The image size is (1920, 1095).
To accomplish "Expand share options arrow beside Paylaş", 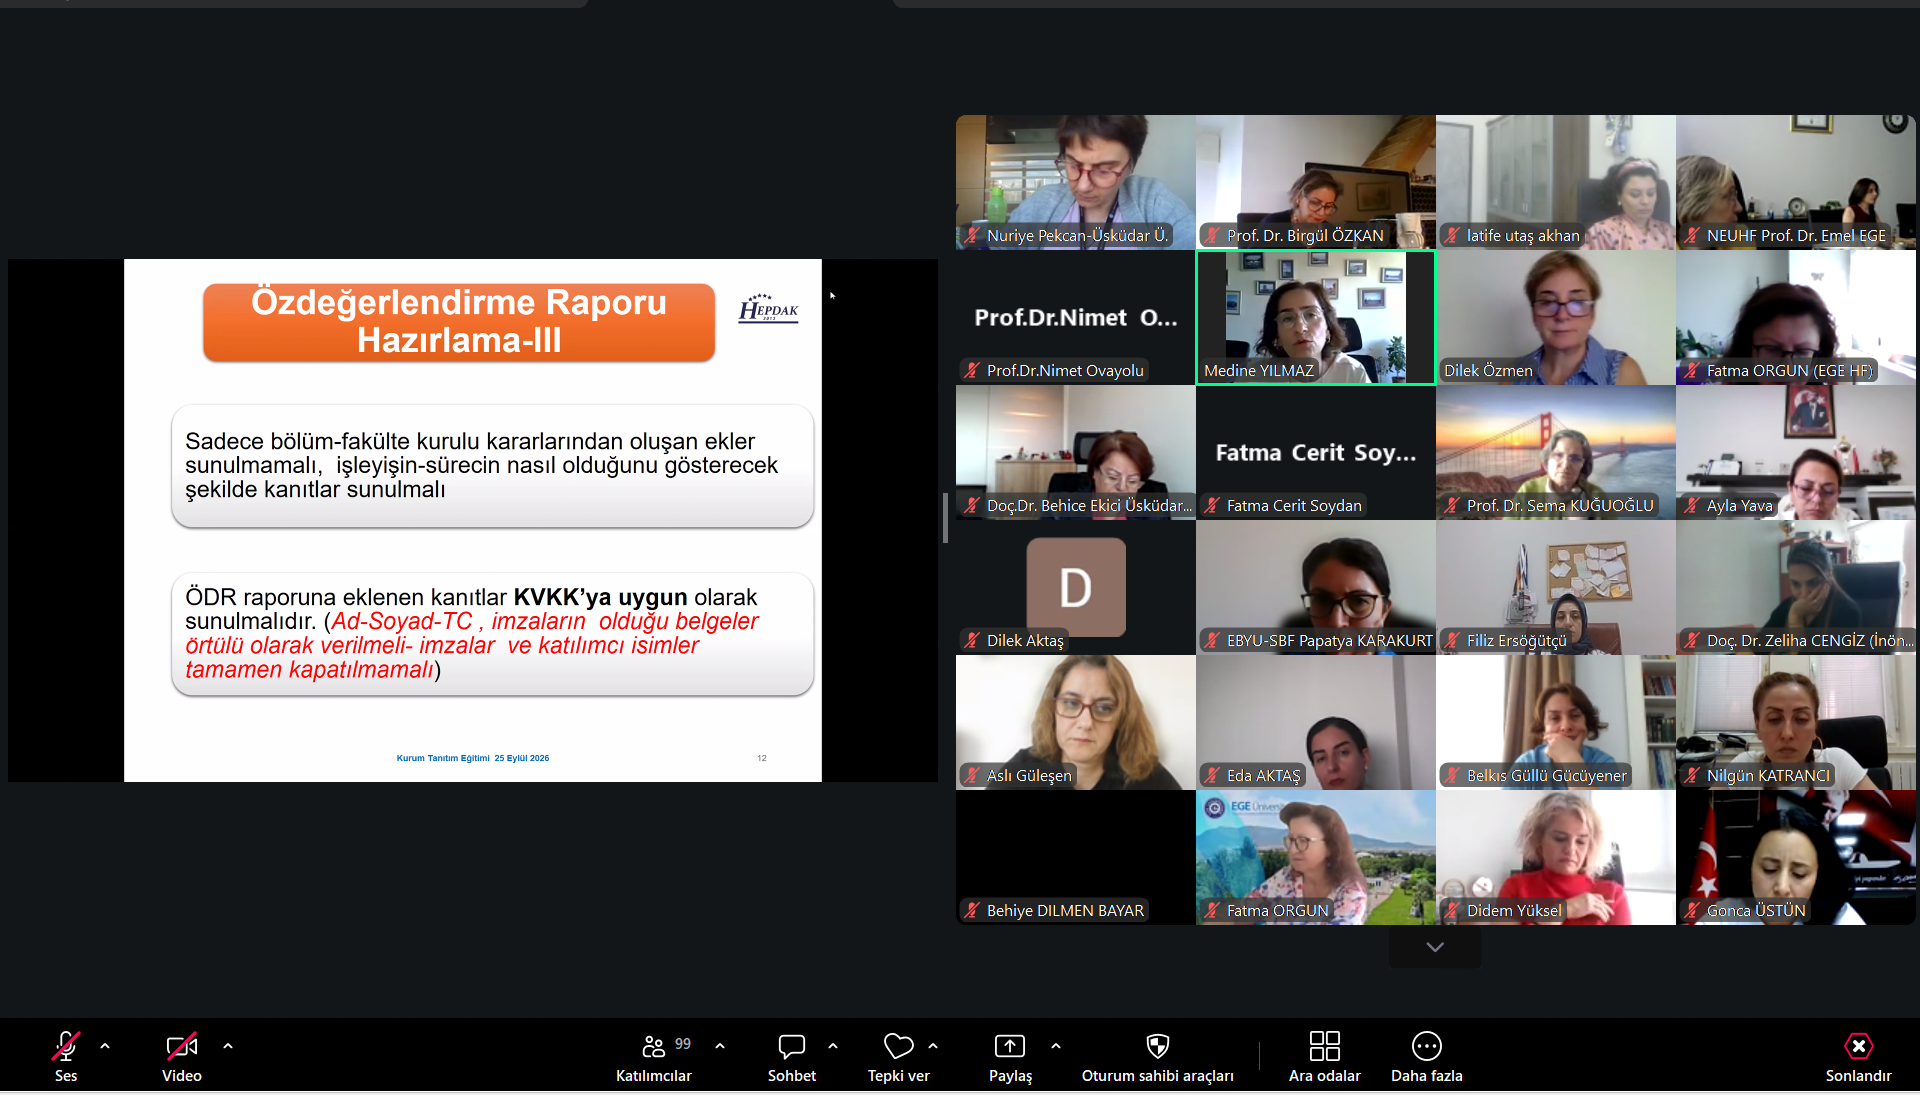I will (1056, 1046).
